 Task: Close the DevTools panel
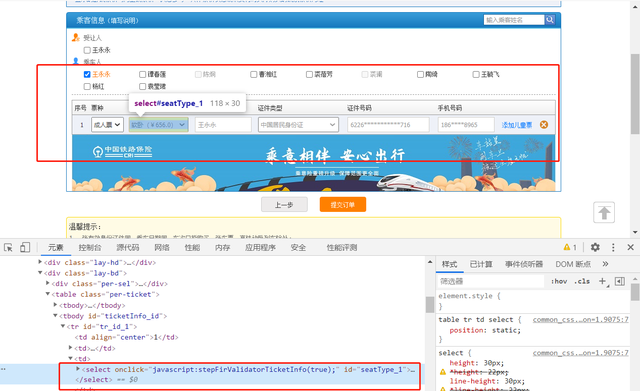[631, 247]
